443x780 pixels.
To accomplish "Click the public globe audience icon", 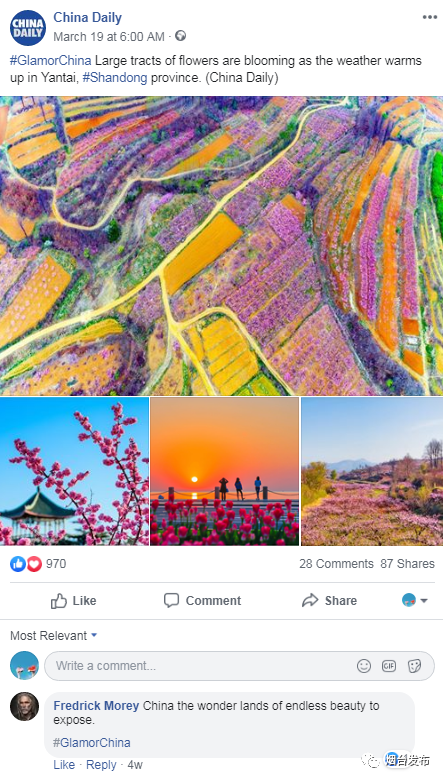I will [180, 36].
